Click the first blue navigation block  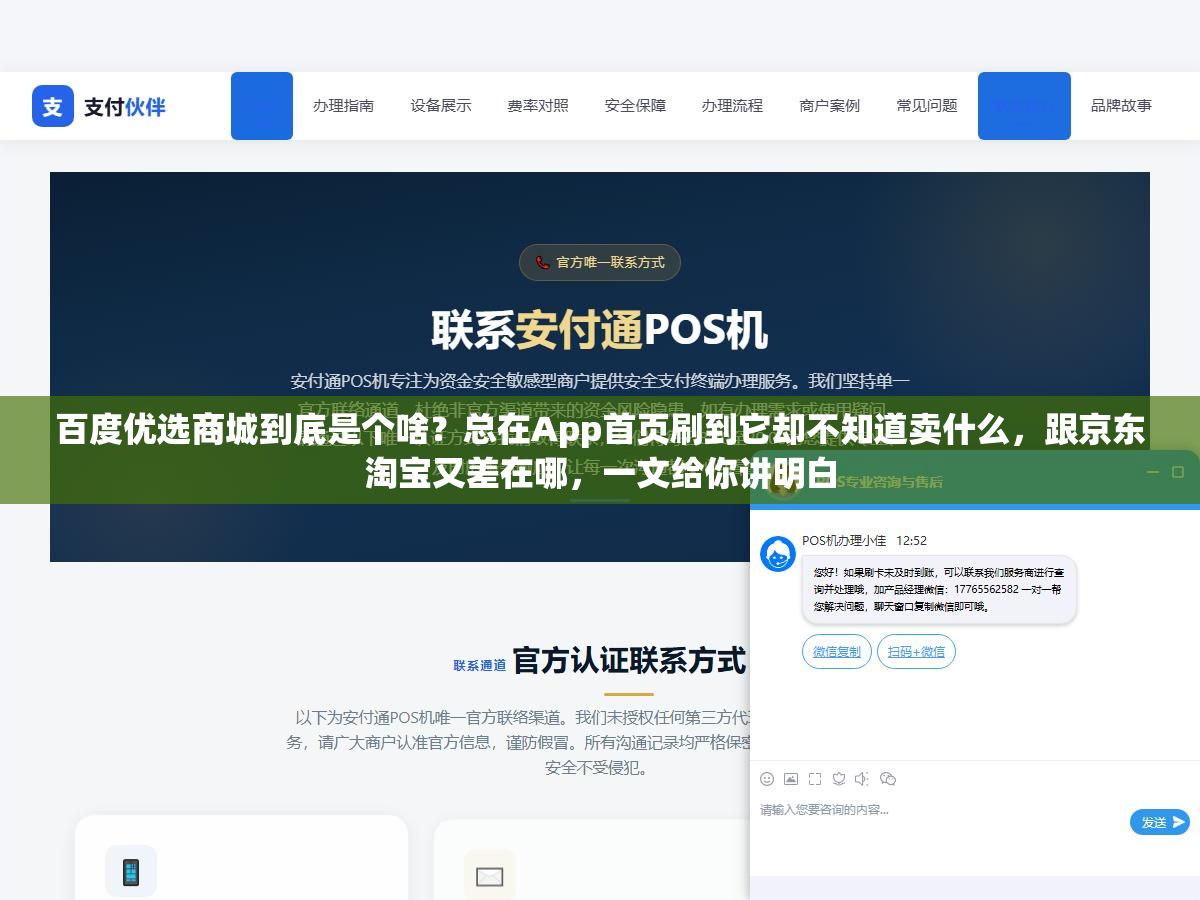click(262, 106)
